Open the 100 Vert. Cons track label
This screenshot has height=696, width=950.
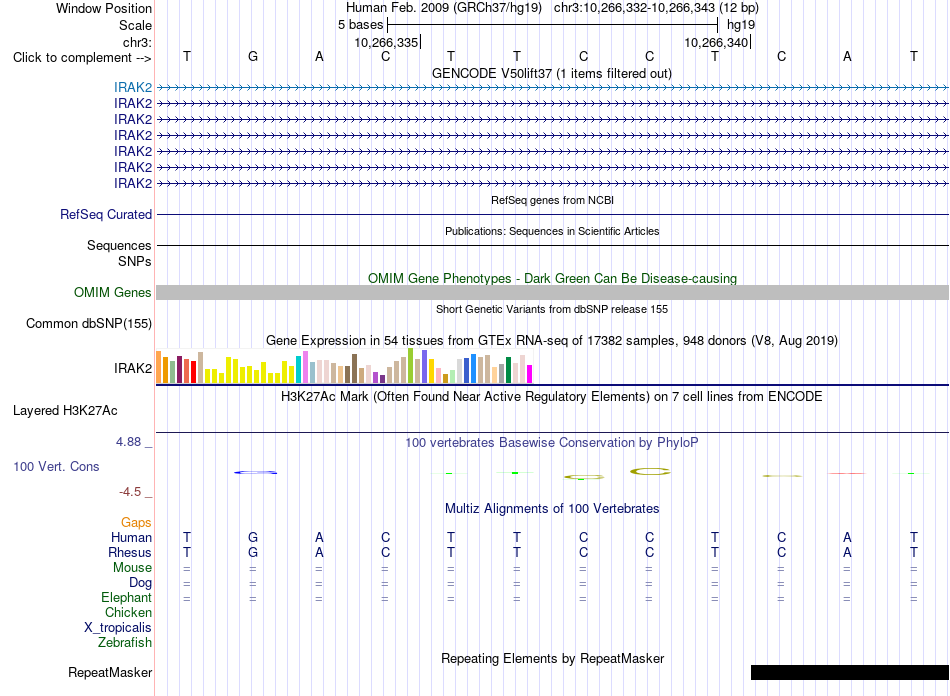tap(56, 466)
